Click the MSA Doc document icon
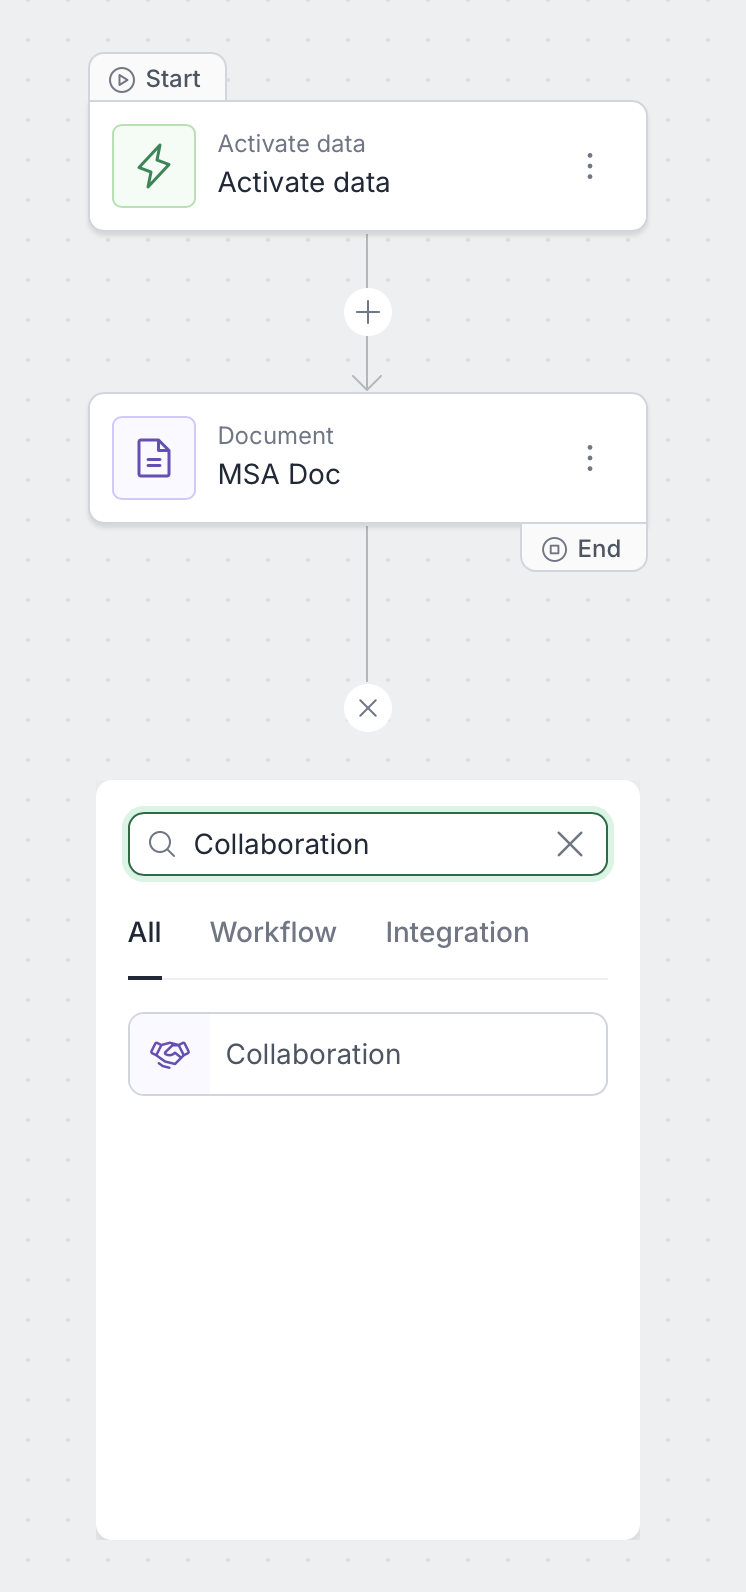Viewport: 746px width, 1592px height. [154, 458]
